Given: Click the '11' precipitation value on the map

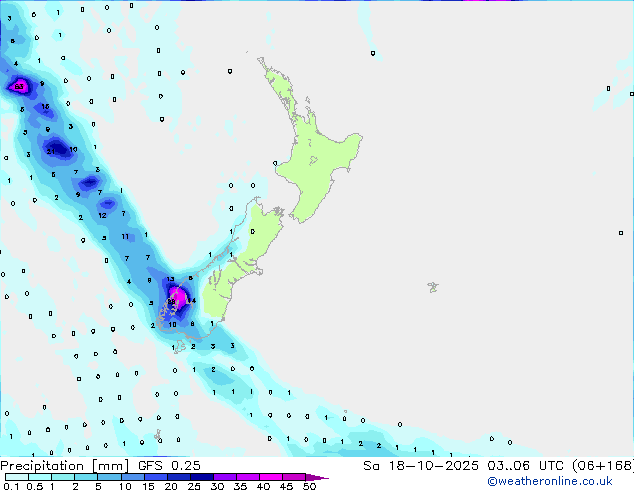Looking at the screenshot, I should click(x=125, y=237).
